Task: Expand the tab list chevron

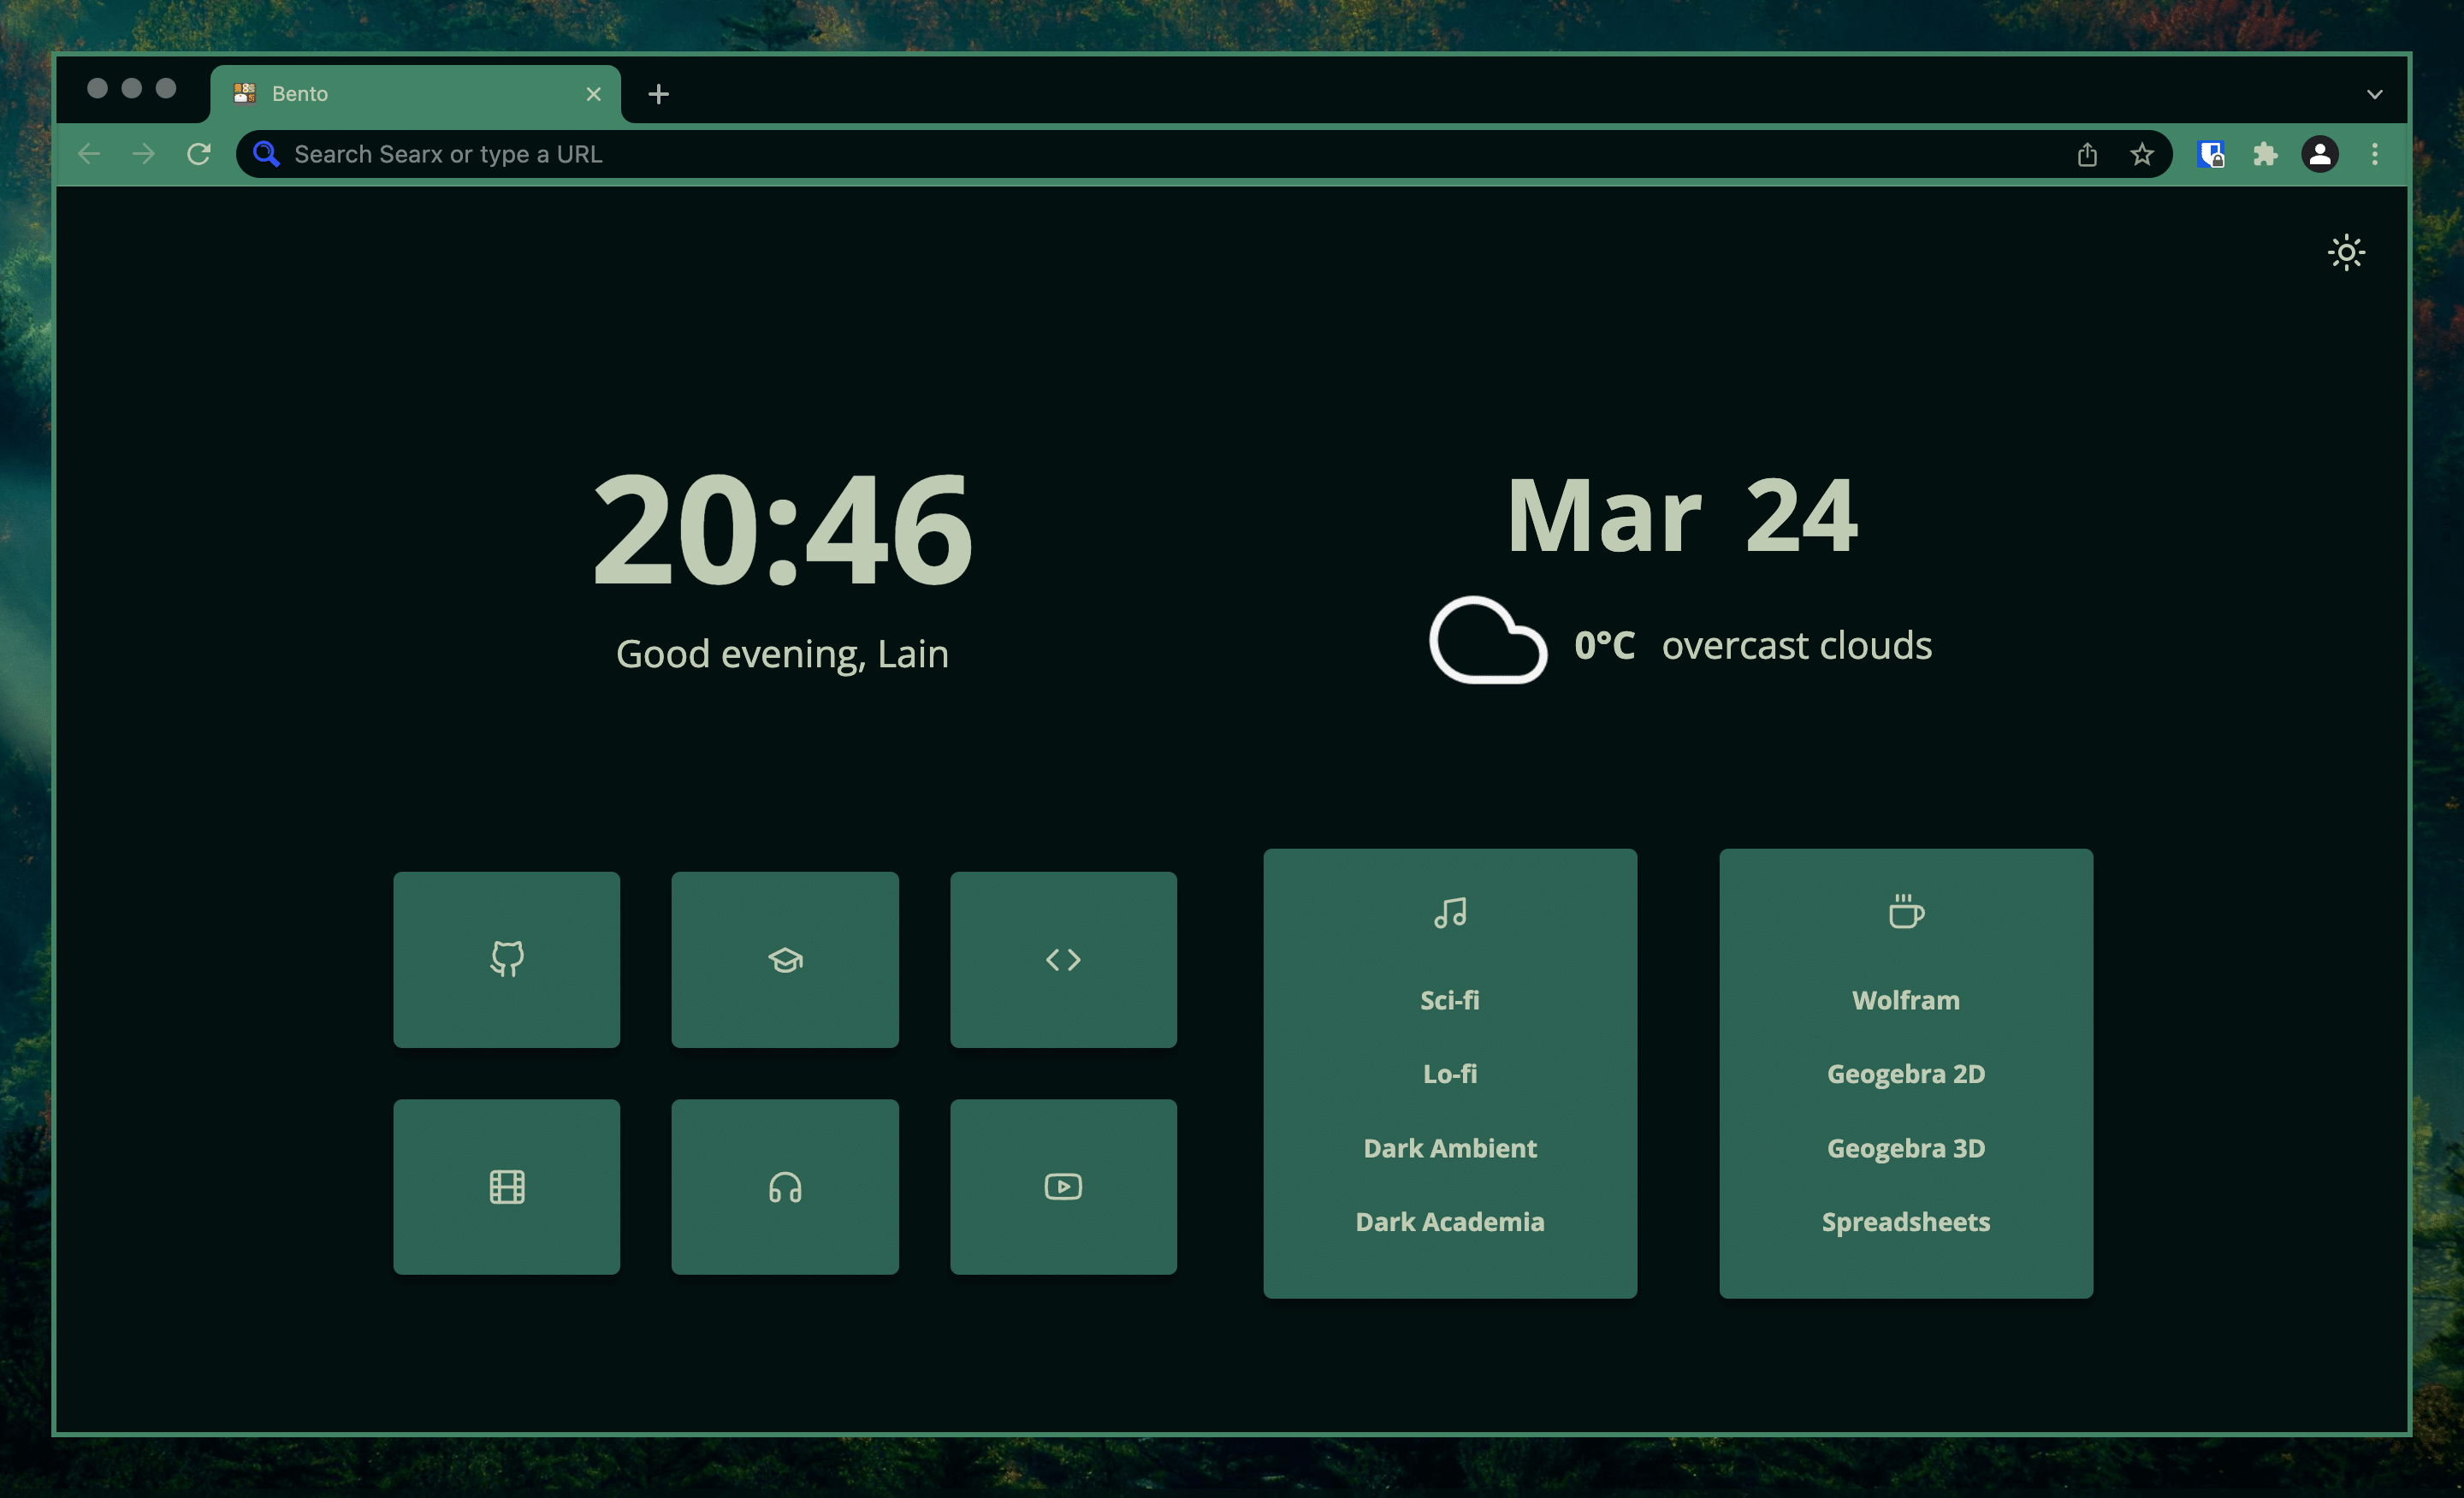Action: coord(2374,93)
